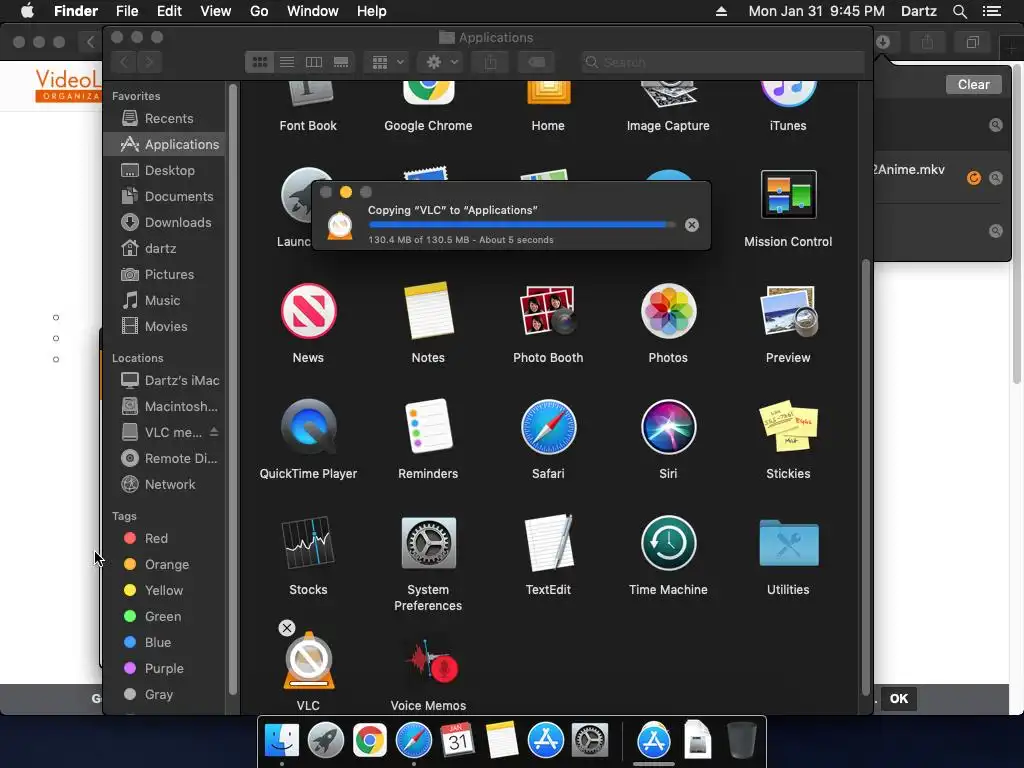This screenshot has height=768, width=1024.
Task: Select the TextEdit app icon
Action: tap(548, 543)
